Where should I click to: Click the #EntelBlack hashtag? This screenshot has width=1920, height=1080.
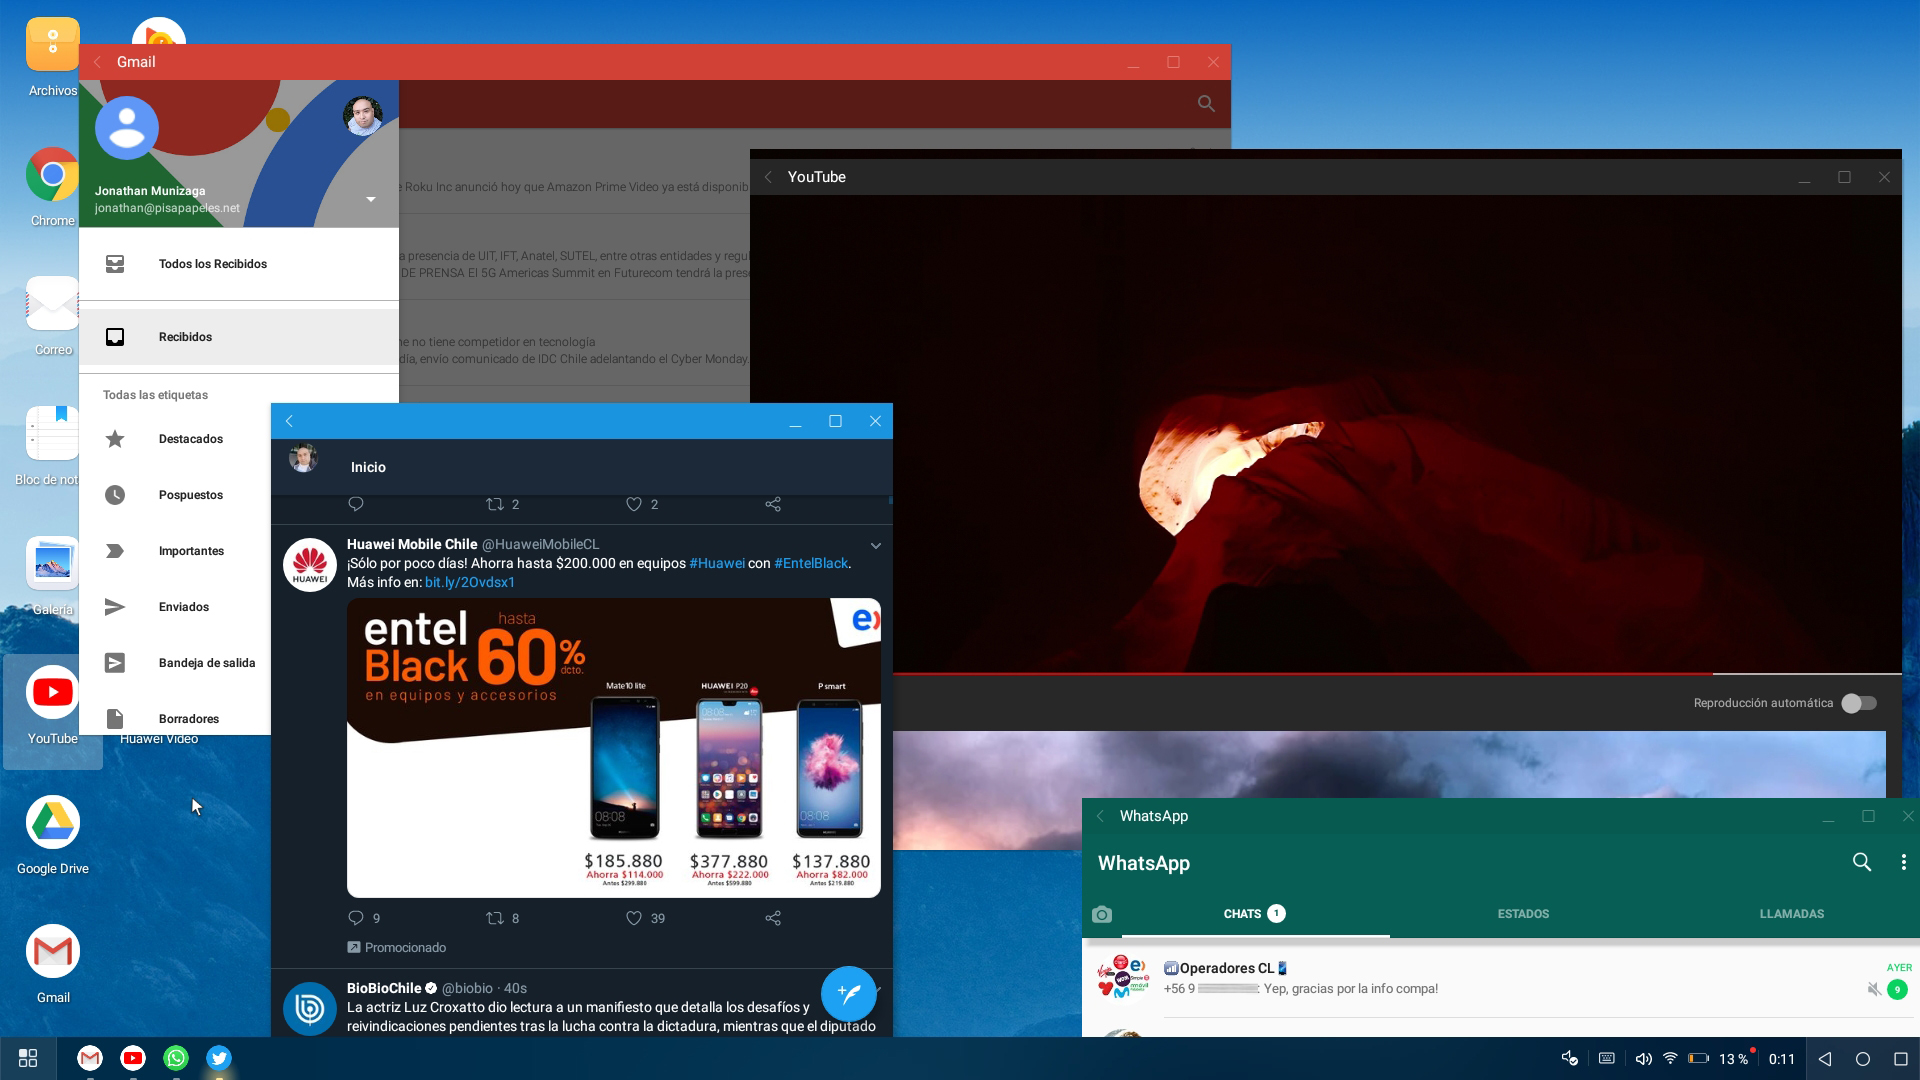coord(810,563)
